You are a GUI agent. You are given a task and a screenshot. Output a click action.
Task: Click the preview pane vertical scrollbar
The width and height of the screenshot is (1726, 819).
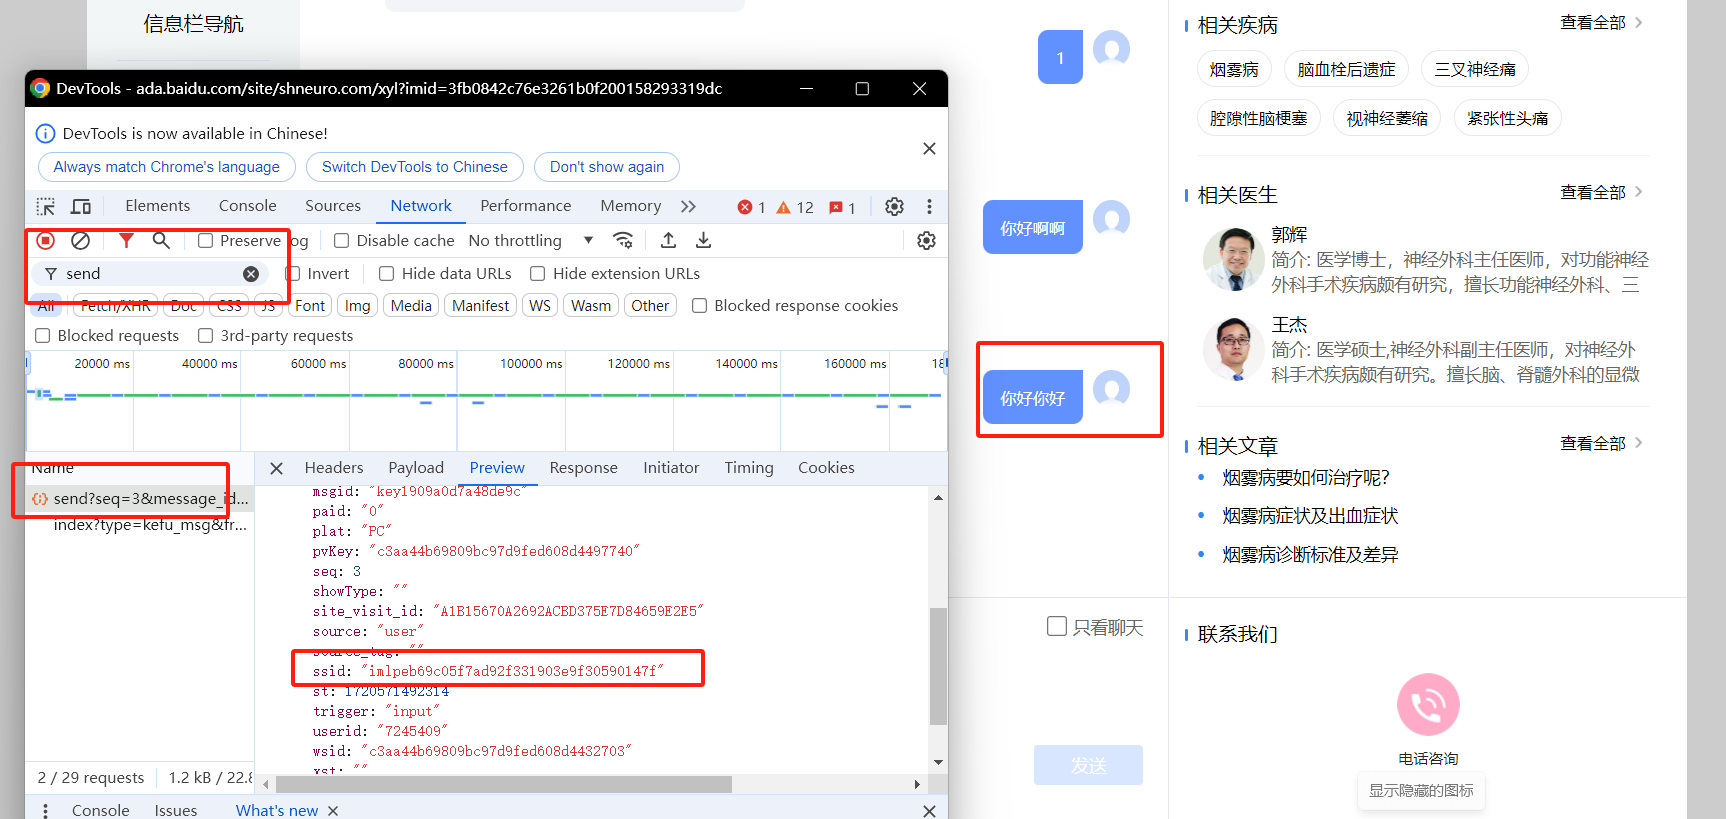(x=938, y=665)
